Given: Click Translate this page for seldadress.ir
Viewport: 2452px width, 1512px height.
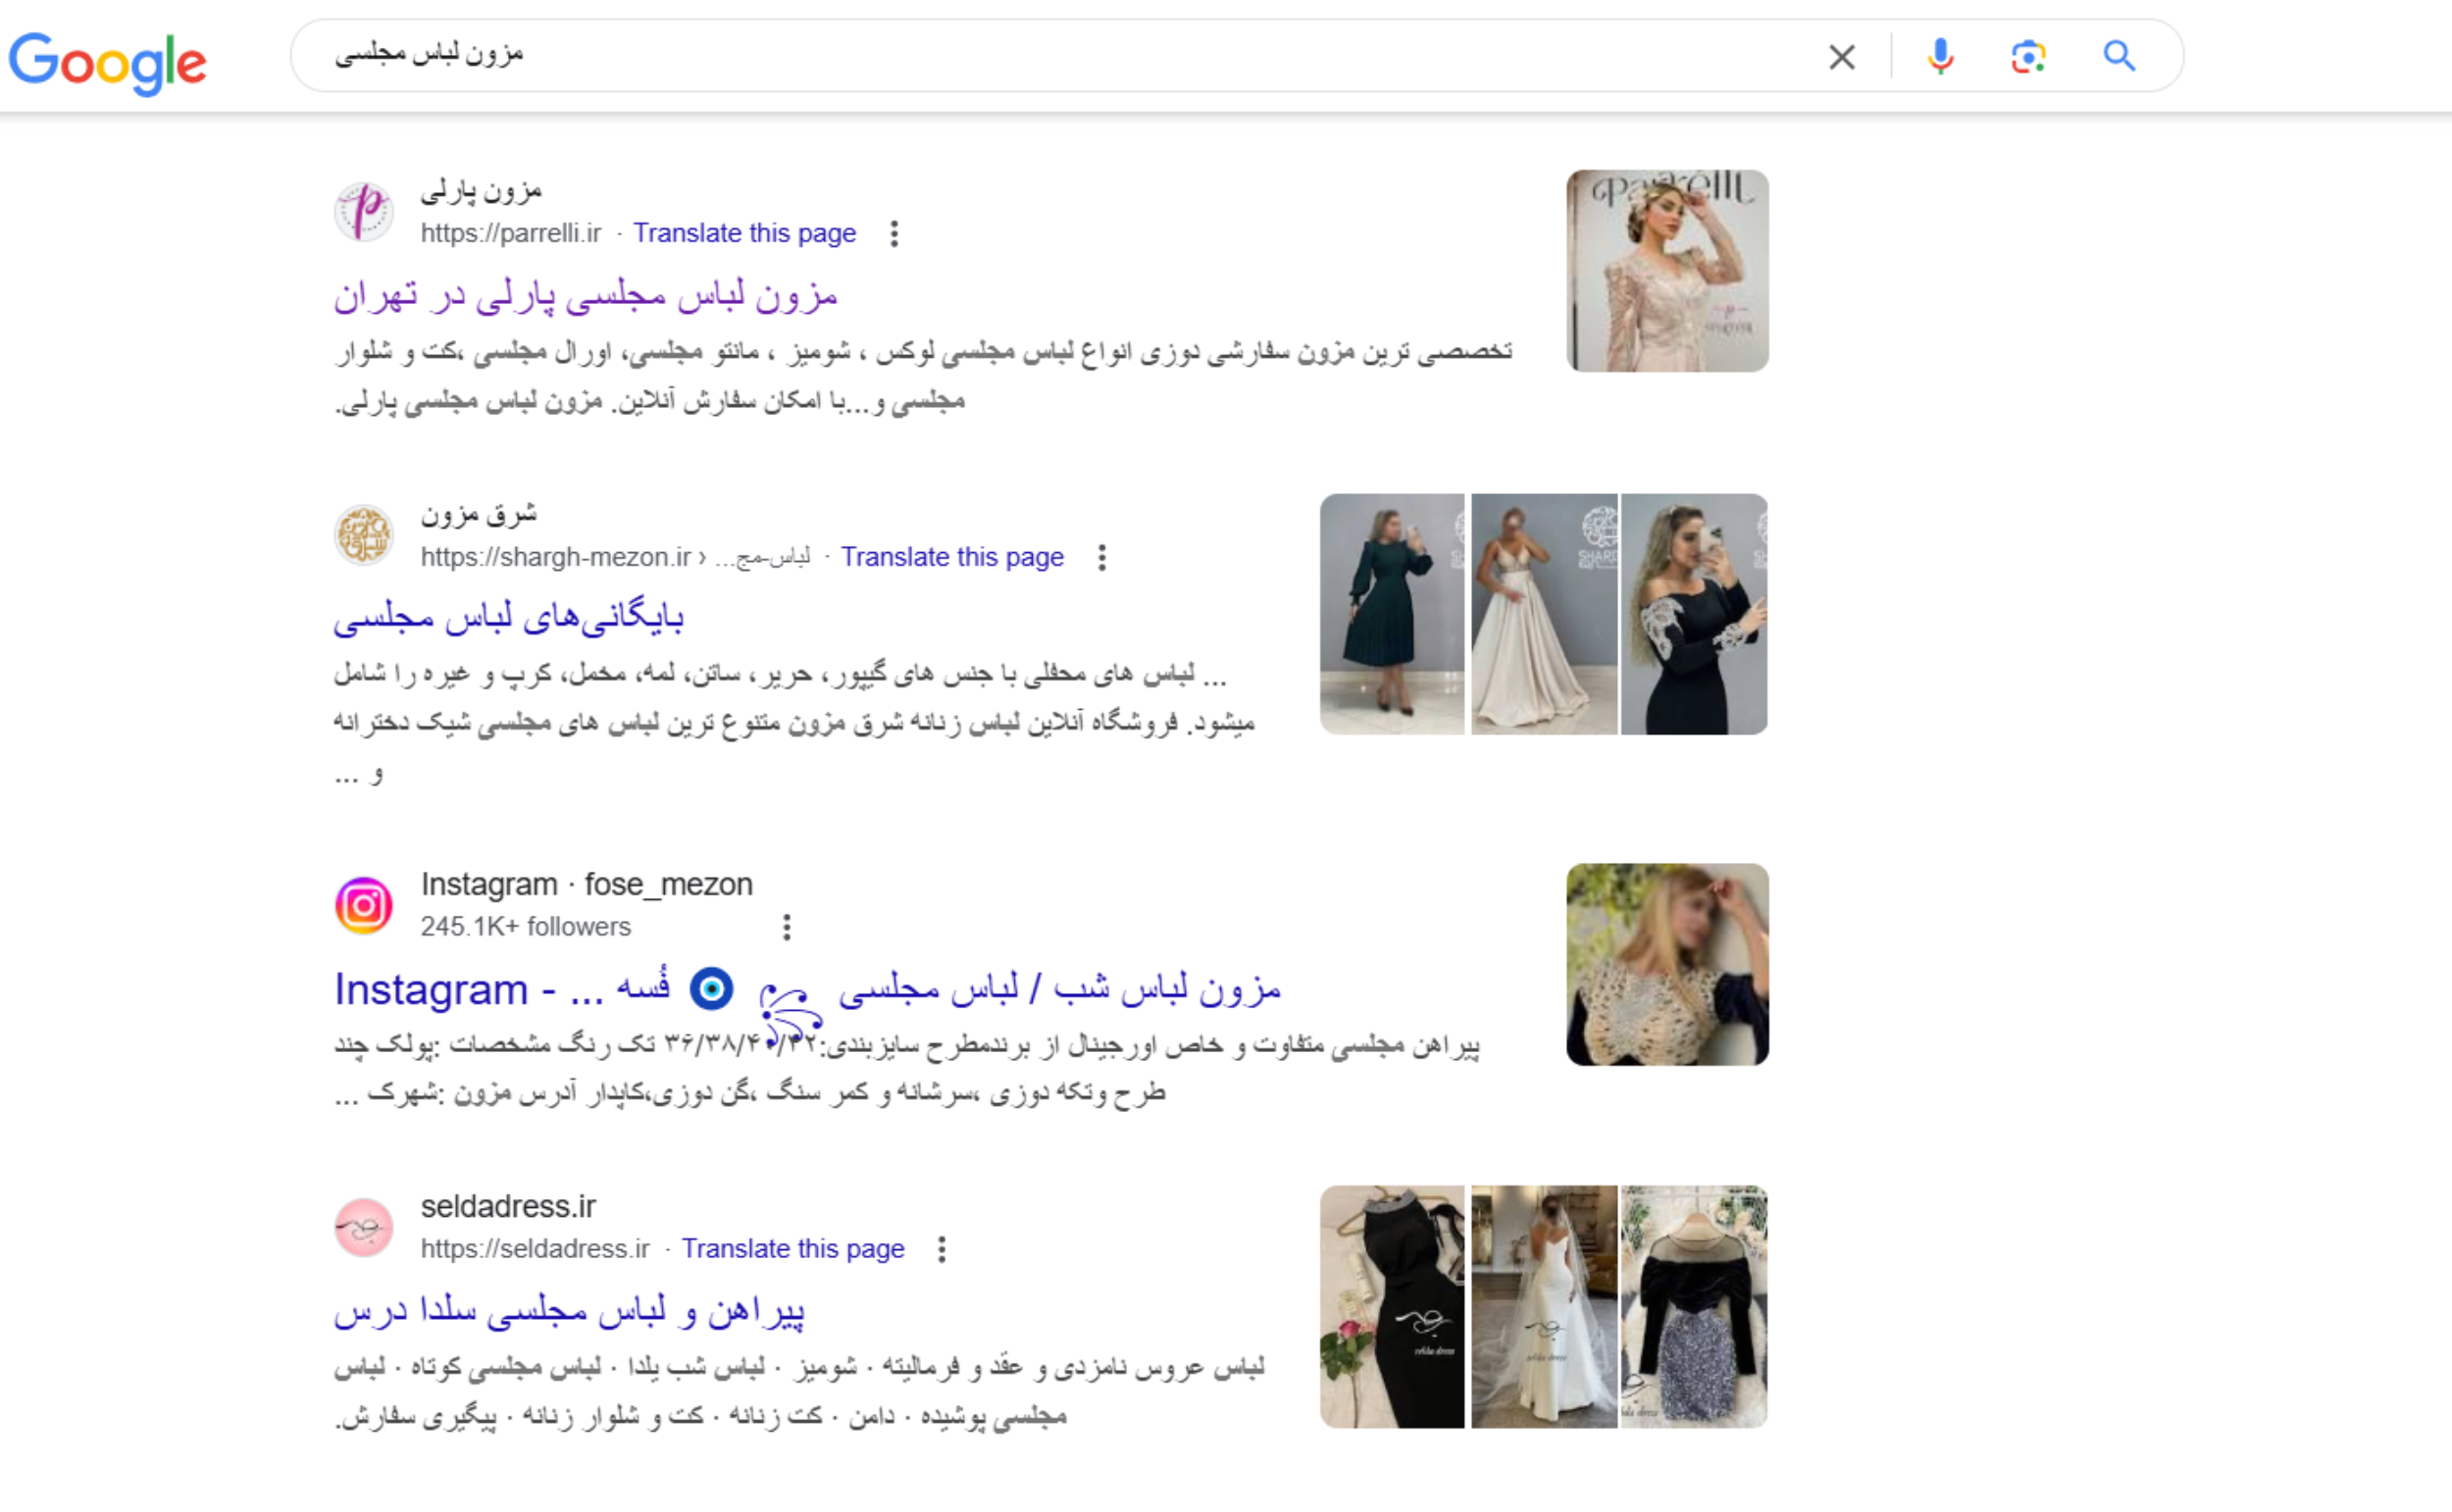Looking at the screenshot, I should coord(792,1249).
